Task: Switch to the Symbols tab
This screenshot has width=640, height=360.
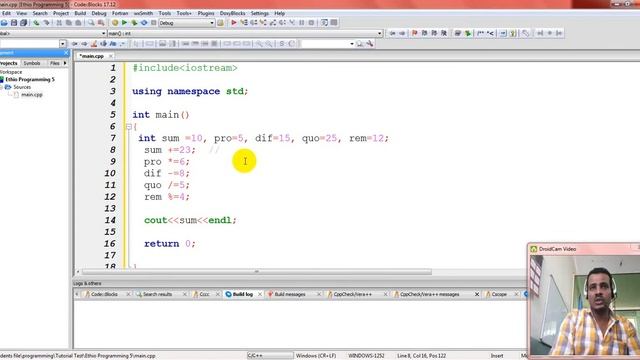Action: (x=32, y=63)
